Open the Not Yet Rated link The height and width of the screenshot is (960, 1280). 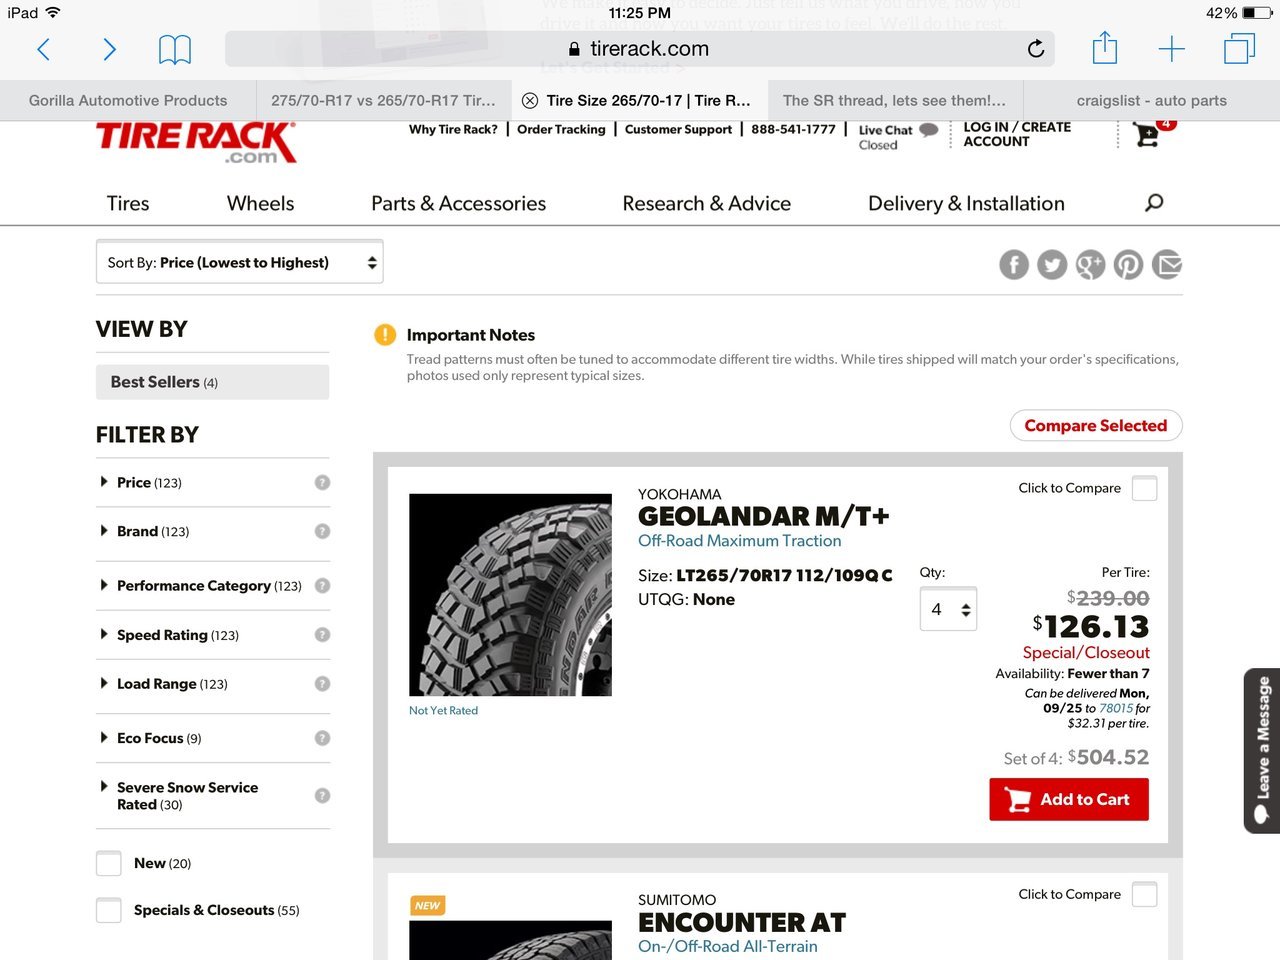click(x=443, y=710)
